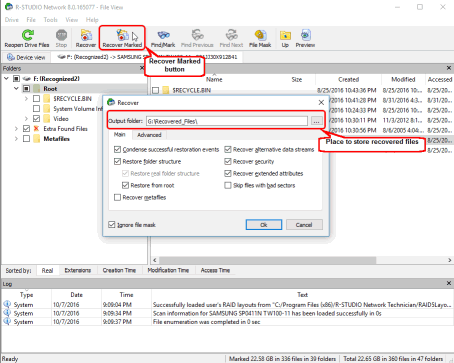Collapse the F: (Recognized2) tree node
Image resolution: width=454 pixels, height=363 pixels.
click(6, 79)
